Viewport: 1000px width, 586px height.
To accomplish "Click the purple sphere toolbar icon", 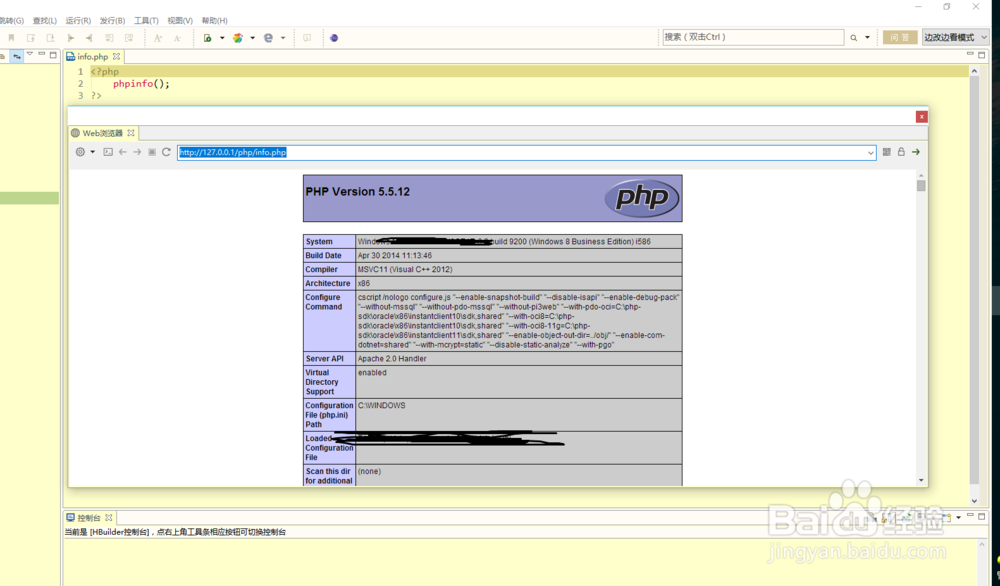I will pos(334,38).
